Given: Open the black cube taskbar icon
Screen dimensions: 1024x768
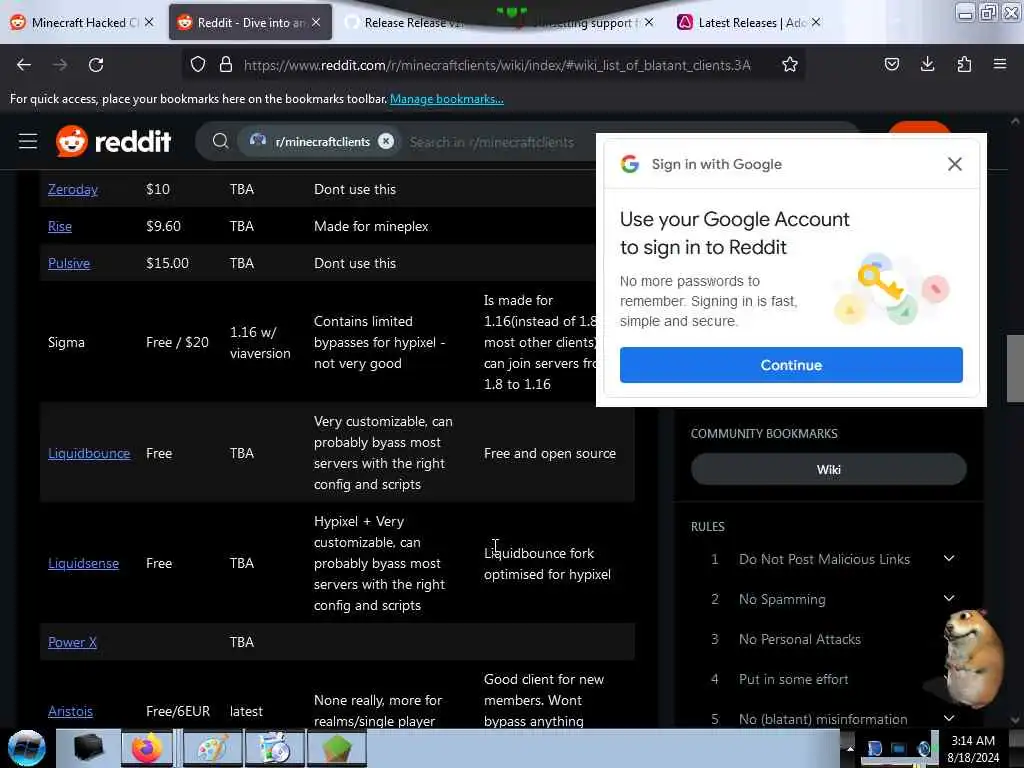Looking at the screenshot, I should 88,748.
